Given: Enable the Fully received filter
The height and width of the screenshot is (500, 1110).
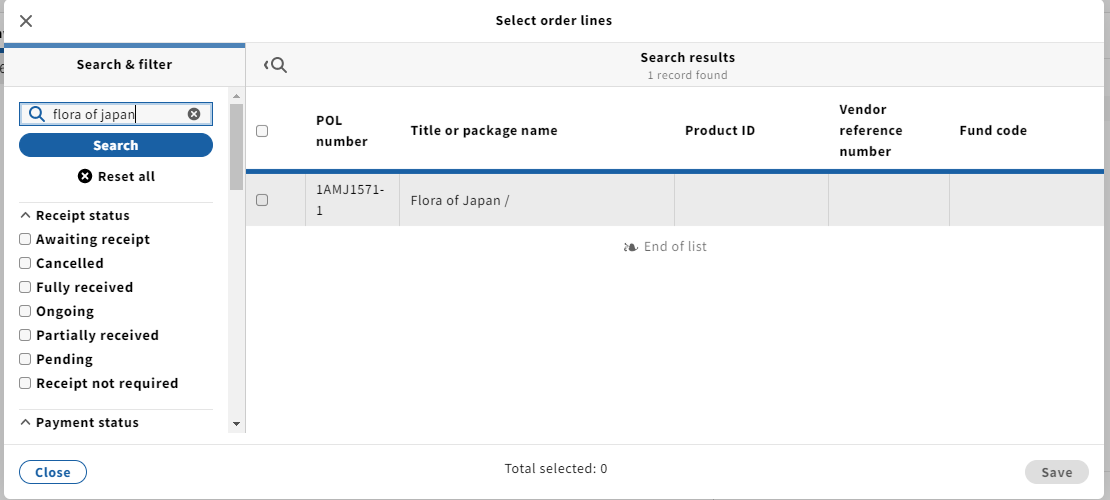Looking at the screenshot, I should 25,288.
